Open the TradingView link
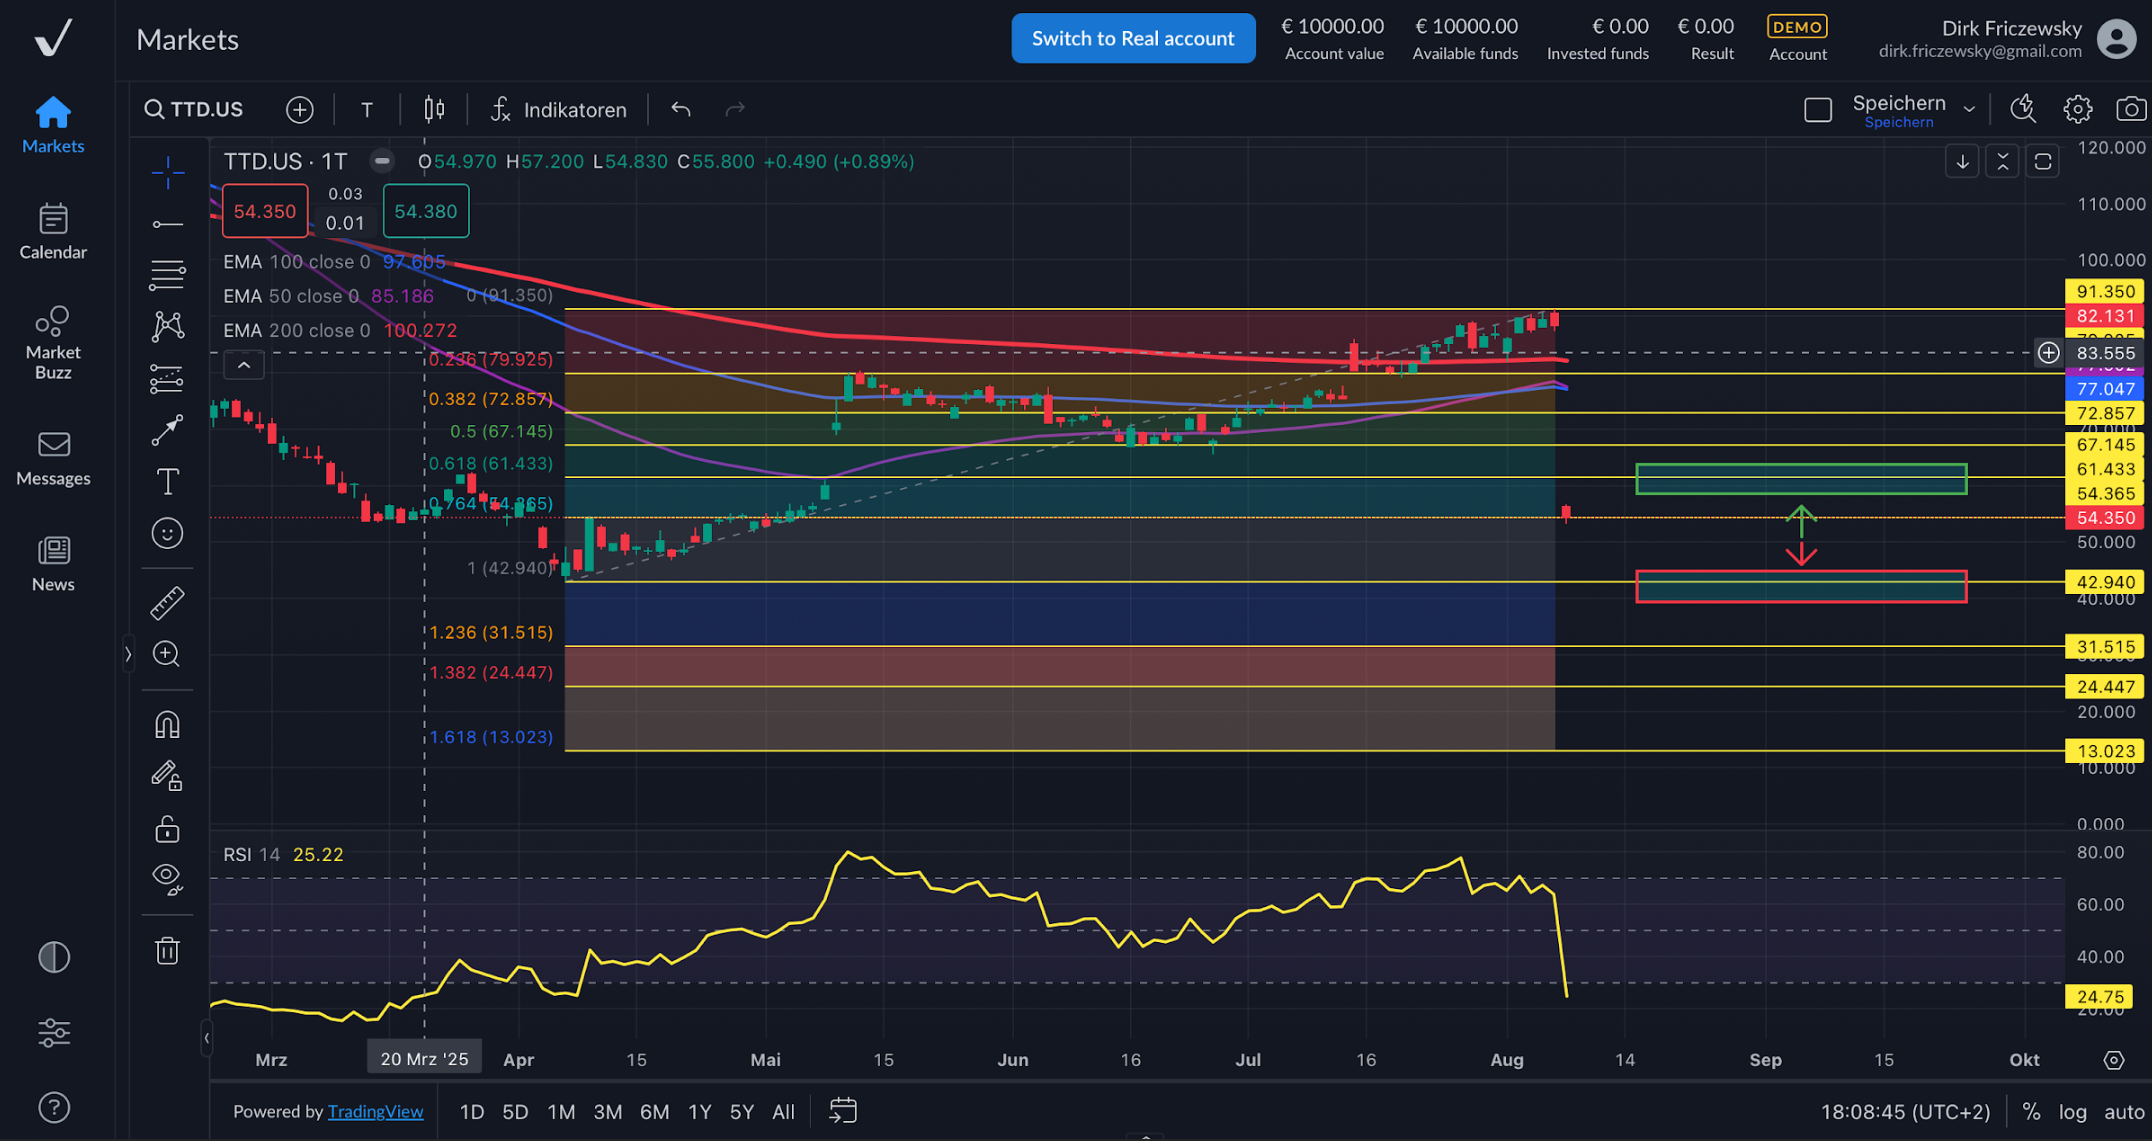Screen dimensions: 2152x1141 coord(376,1111)
